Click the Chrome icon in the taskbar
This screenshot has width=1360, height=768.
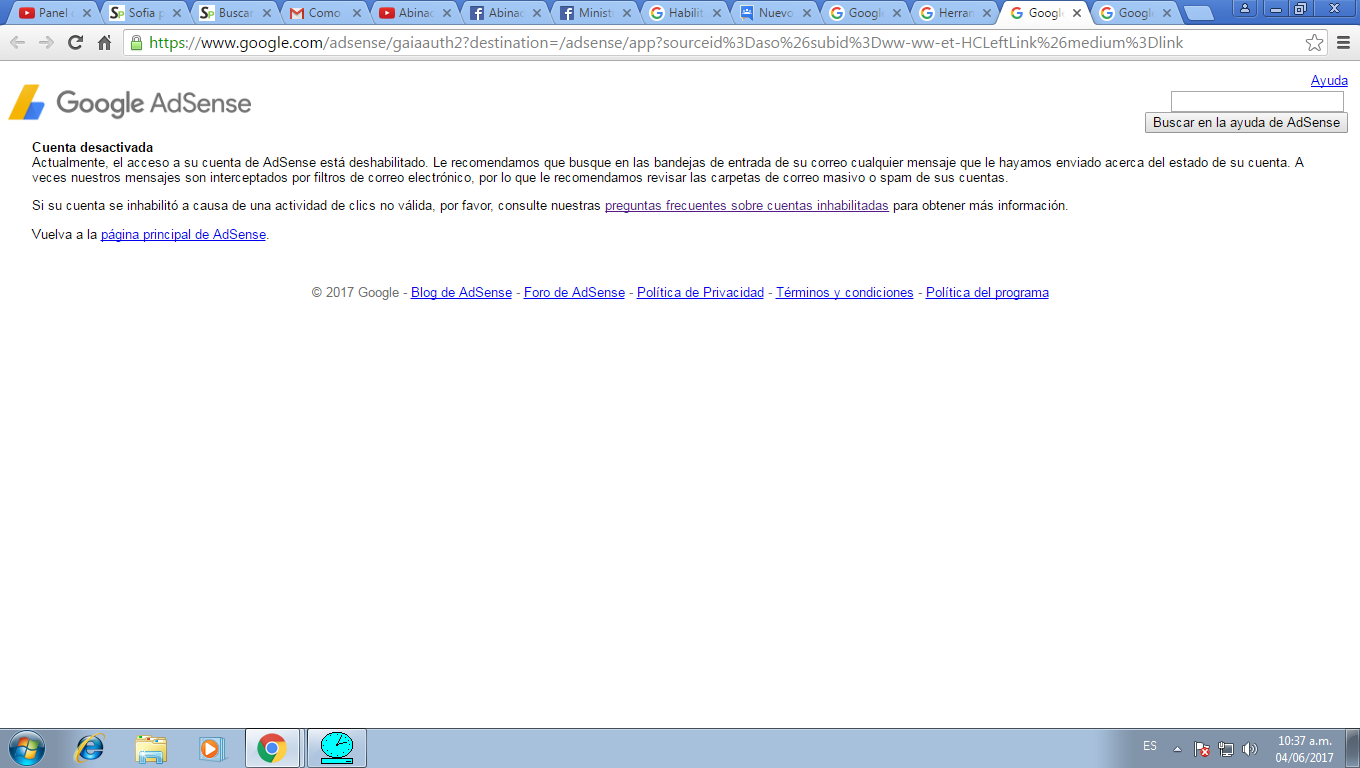pyautogui.click(x=272, y=748)
